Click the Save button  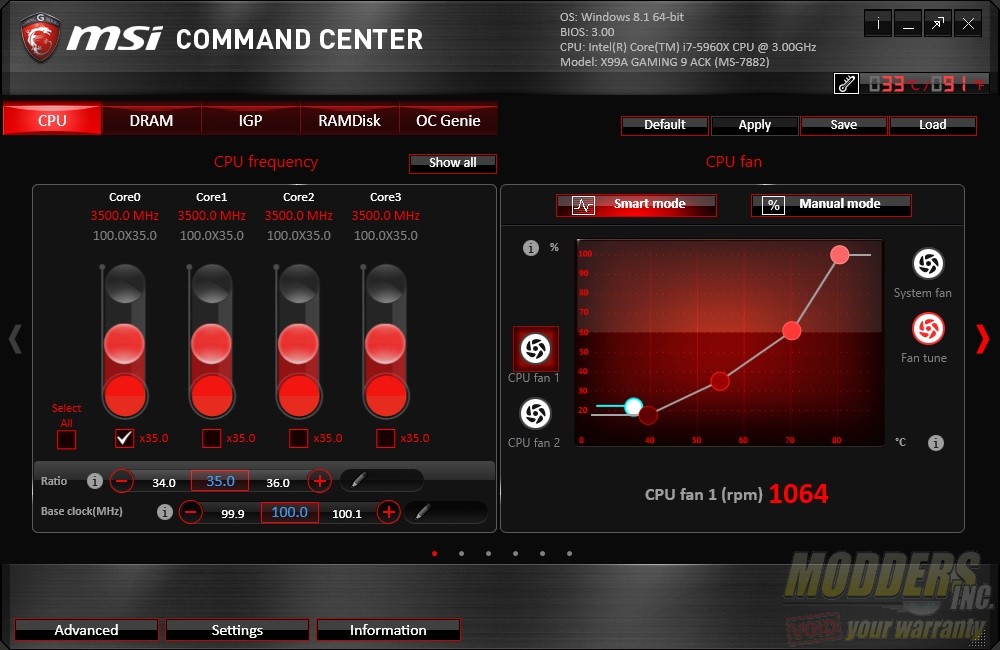pos(844,125)
